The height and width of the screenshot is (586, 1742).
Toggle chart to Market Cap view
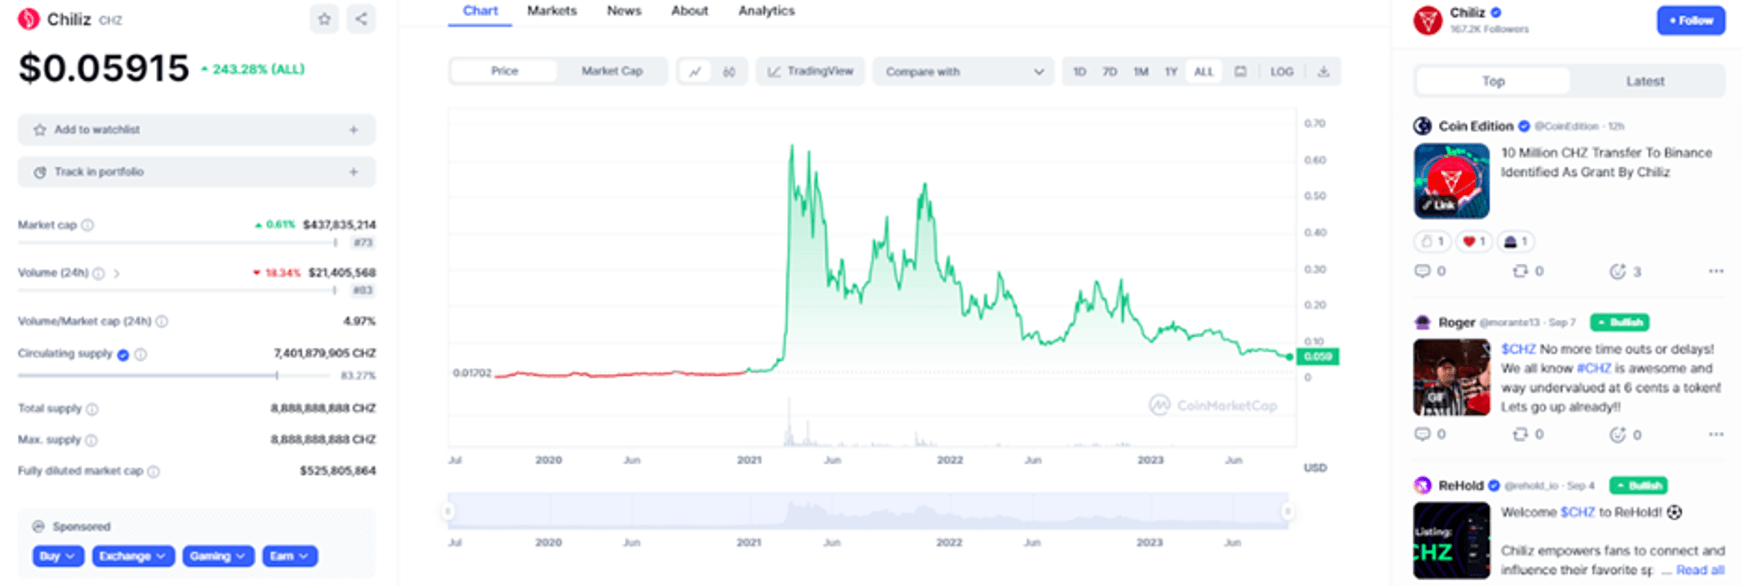click(611, 72)
